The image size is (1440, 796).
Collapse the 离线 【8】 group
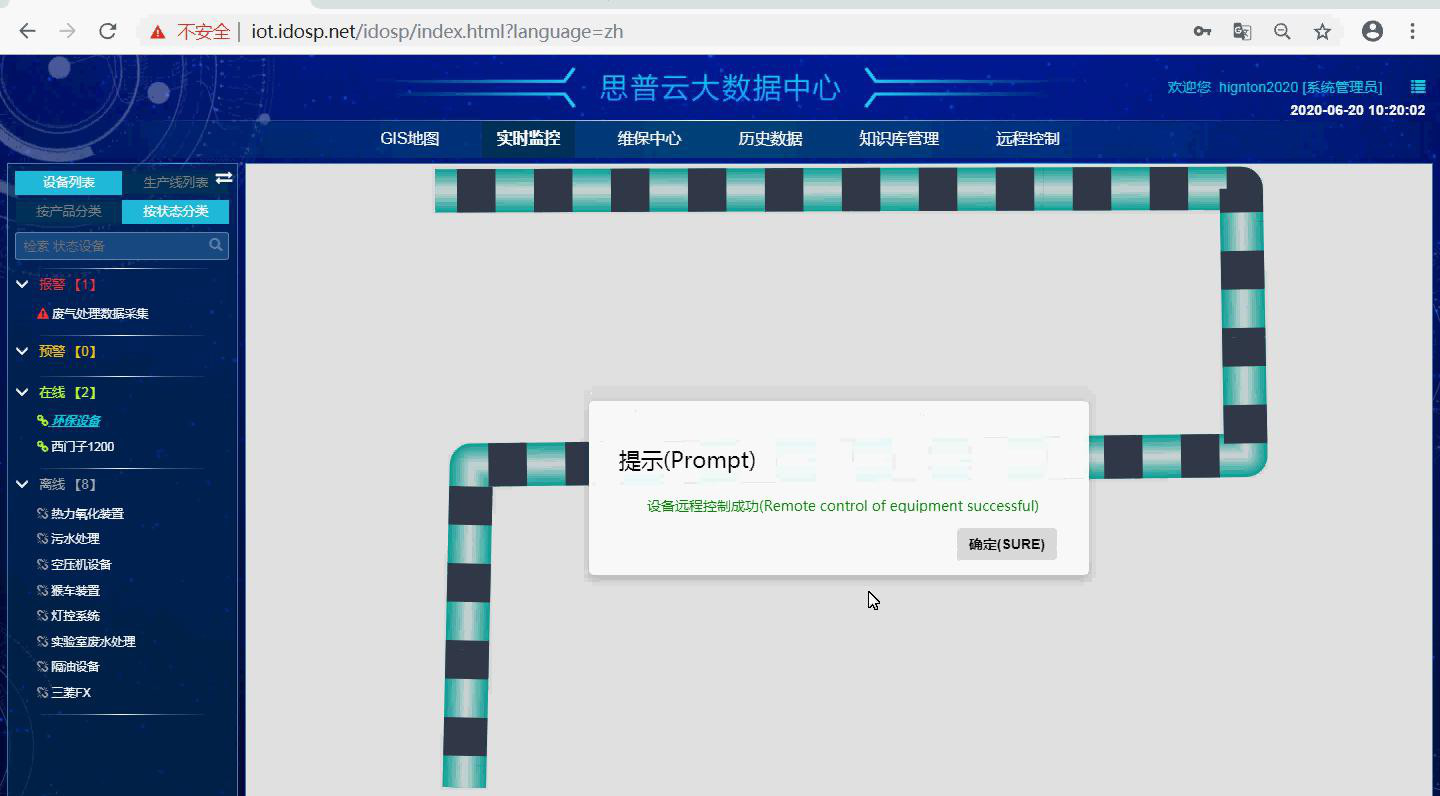coord(22,483)
